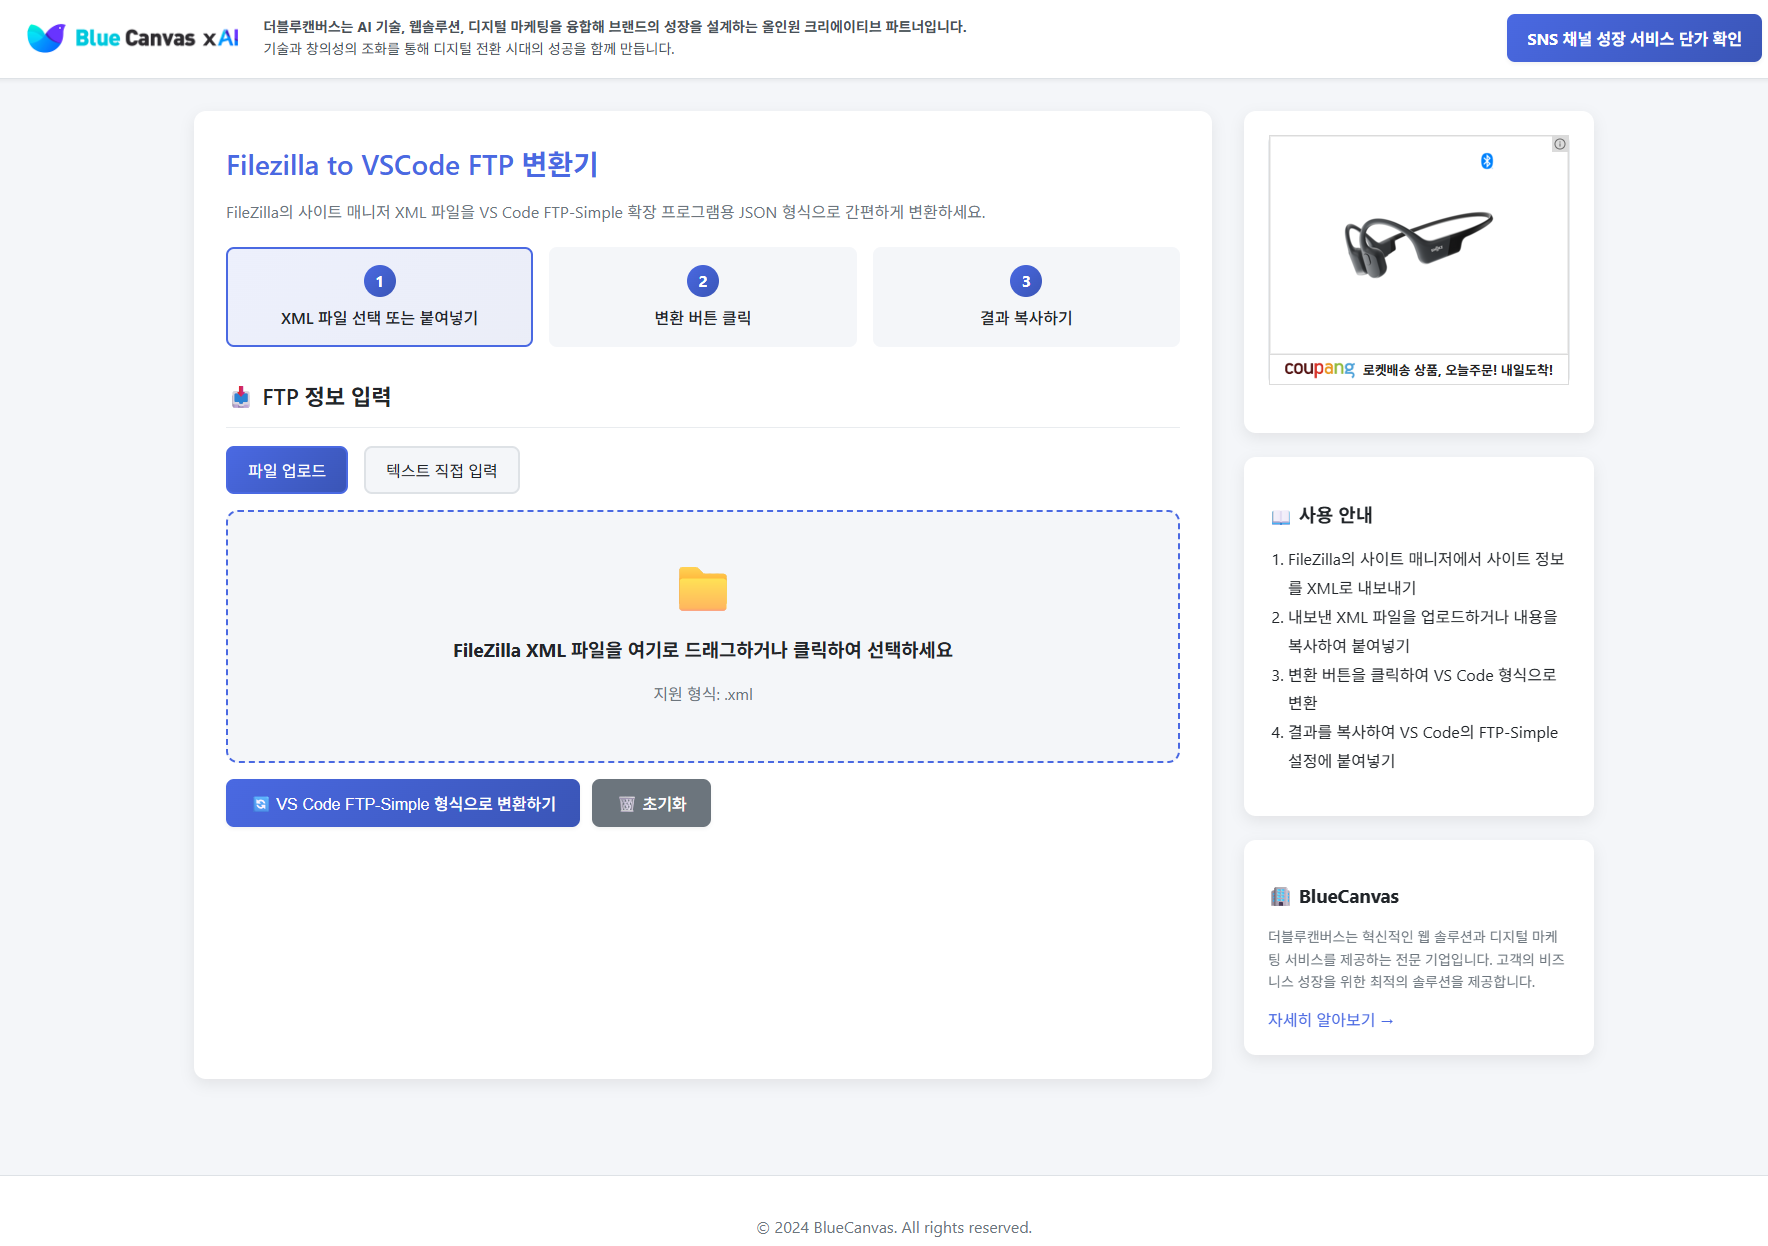Click the yellow folder upload icon
The height and width of the screenshot is (1246, 1768).
[x=702, y=589]
